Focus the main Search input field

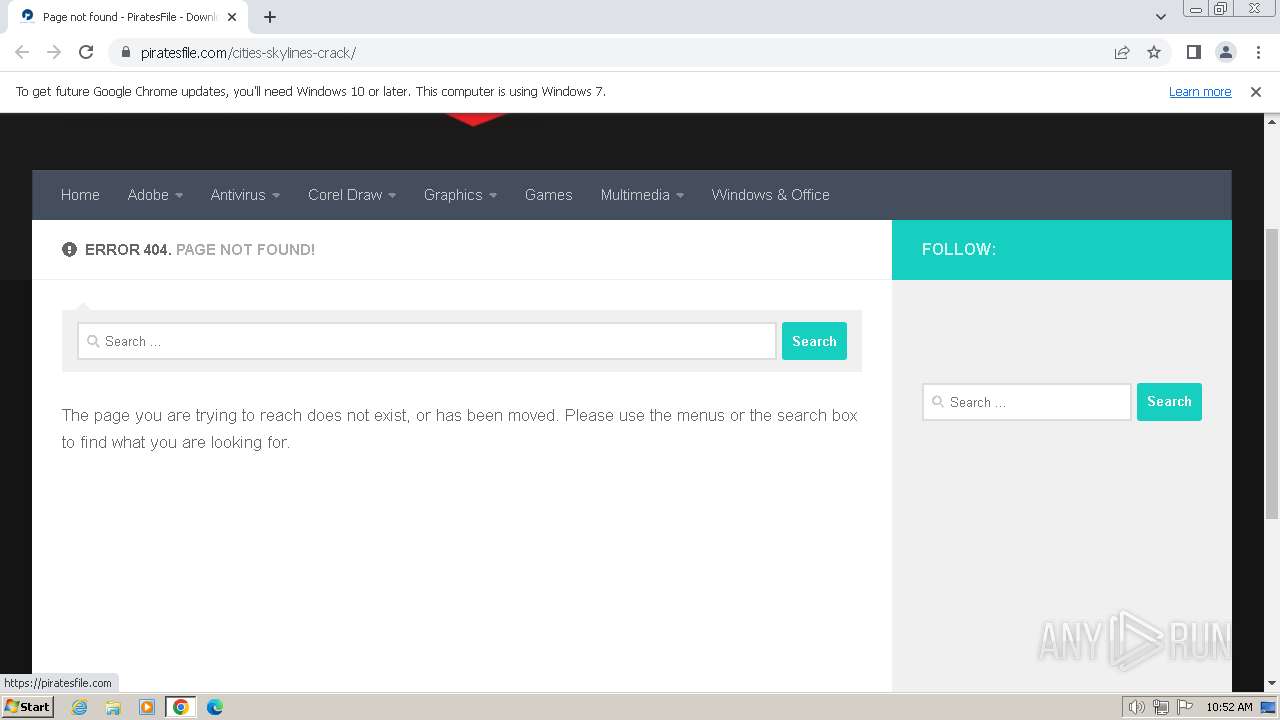pos(427,341)
